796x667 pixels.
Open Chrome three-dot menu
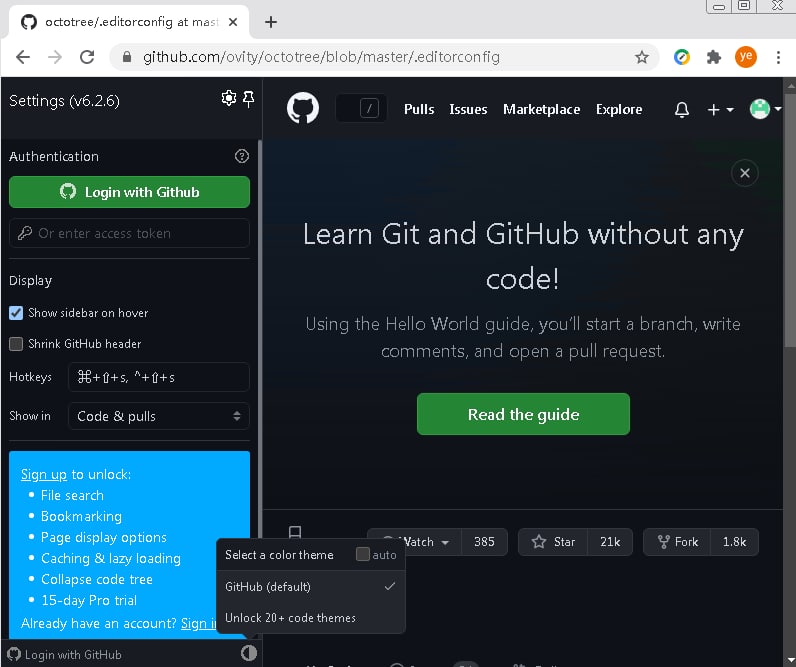778,57
